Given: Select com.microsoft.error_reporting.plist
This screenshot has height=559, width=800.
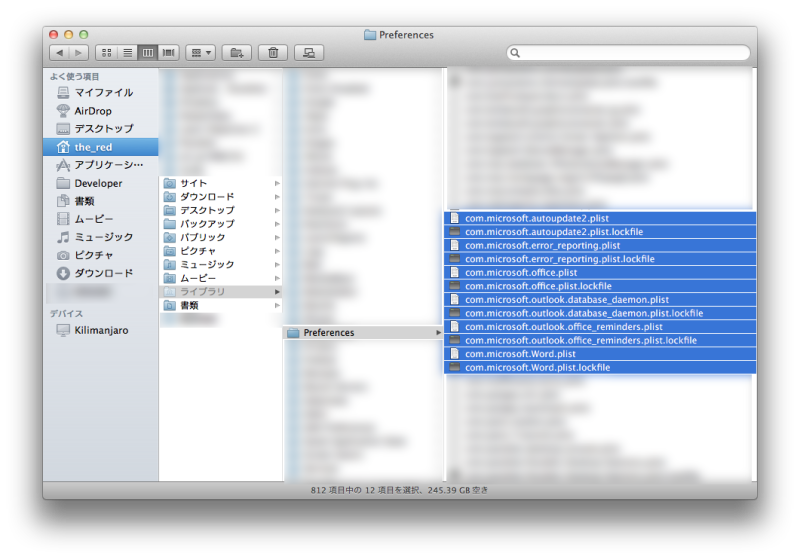Looking at the screenshot, I should point(600,245).
